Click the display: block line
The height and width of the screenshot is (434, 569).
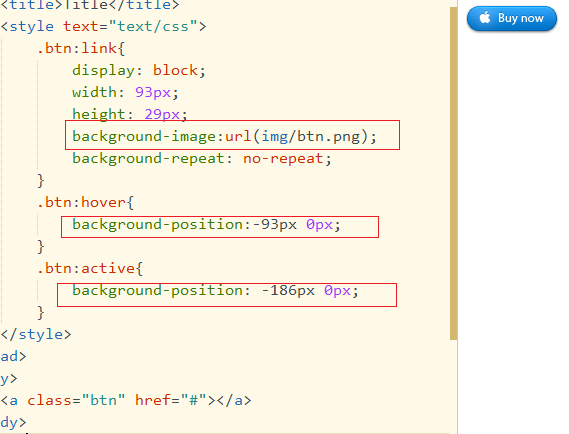[139, 70]
